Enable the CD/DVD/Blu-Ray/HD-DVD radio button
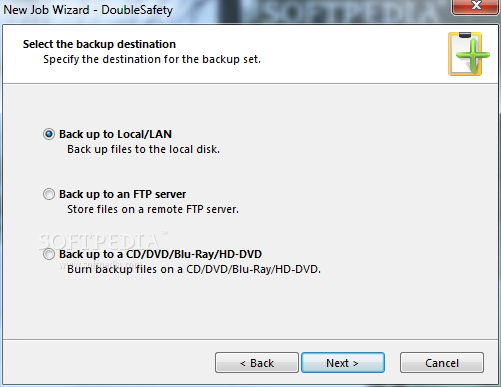This screenshot has width=501, height=387. pyautogui.click(x=49, y=254)
